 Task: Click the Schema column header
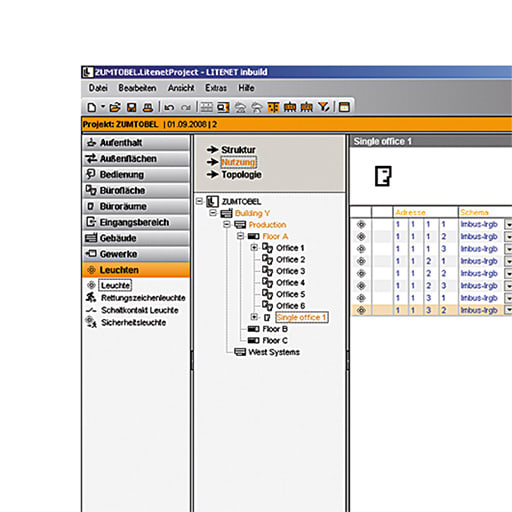coord(485,212)
